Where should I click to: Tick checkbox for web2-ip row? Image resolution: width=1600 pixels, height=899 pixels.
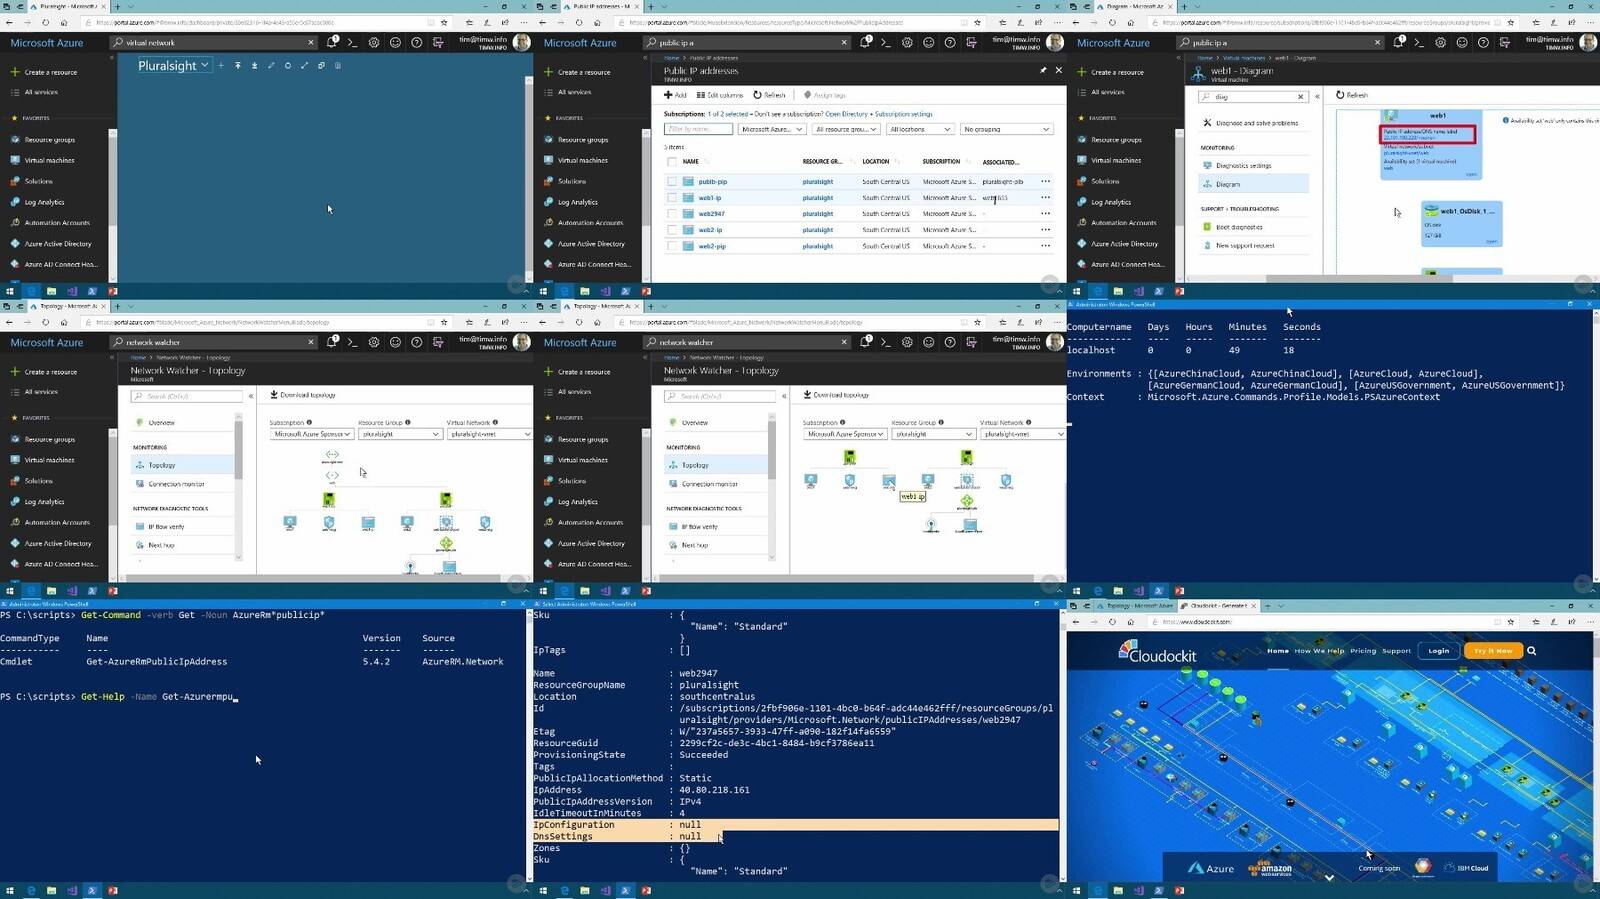tap(672, 229)
